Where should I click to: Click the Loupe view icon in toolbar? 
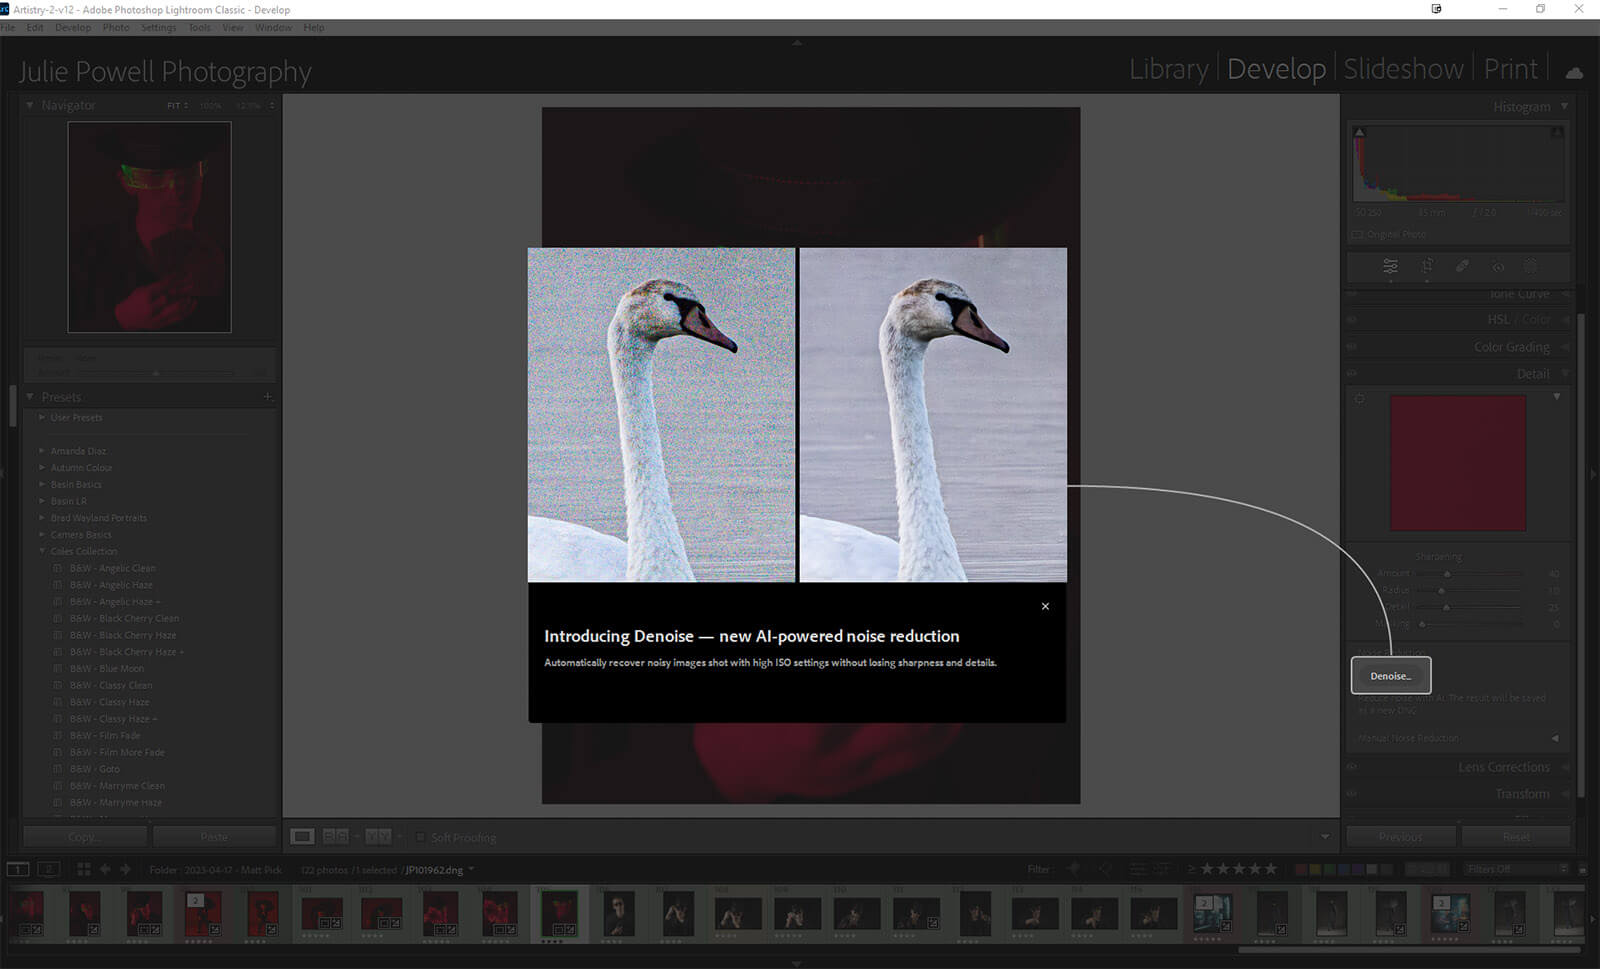pos(302,837)
